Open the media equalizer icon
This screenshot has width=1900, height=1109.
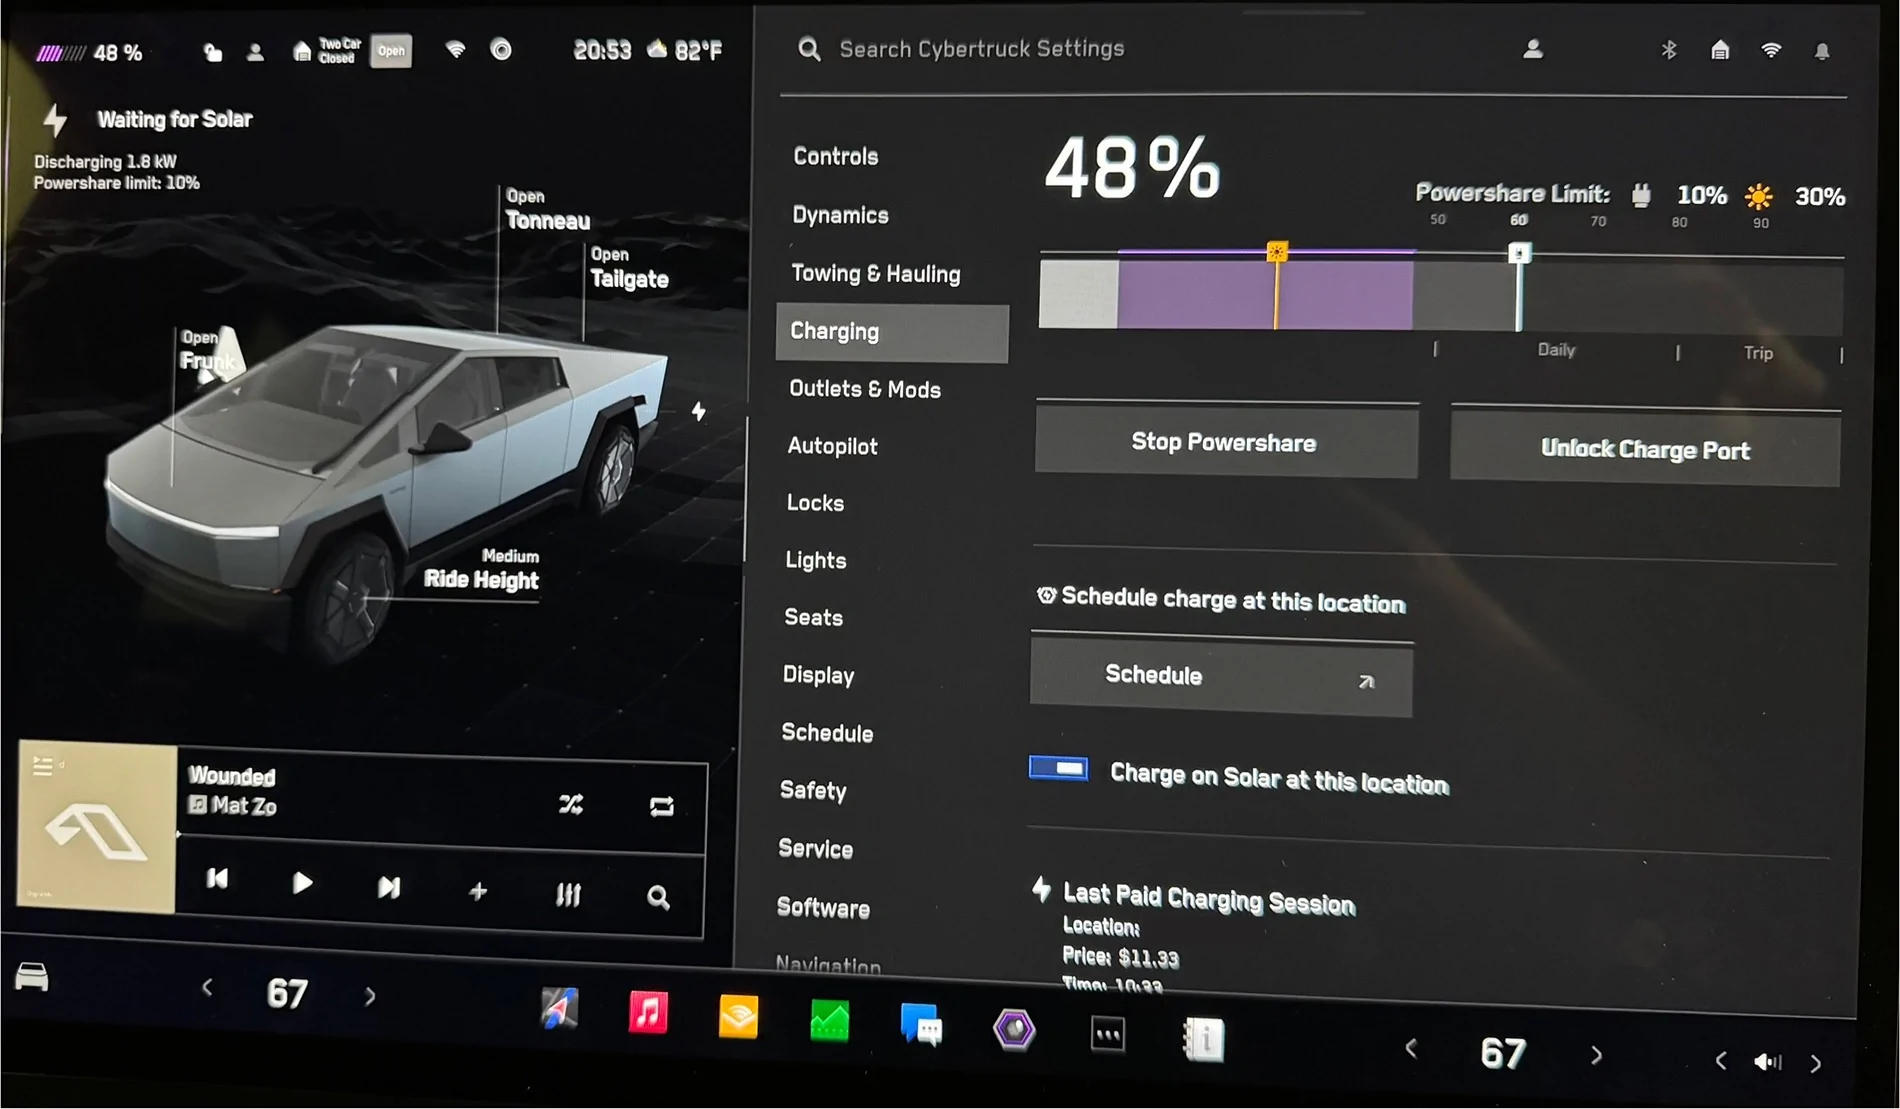coord(568,895)
